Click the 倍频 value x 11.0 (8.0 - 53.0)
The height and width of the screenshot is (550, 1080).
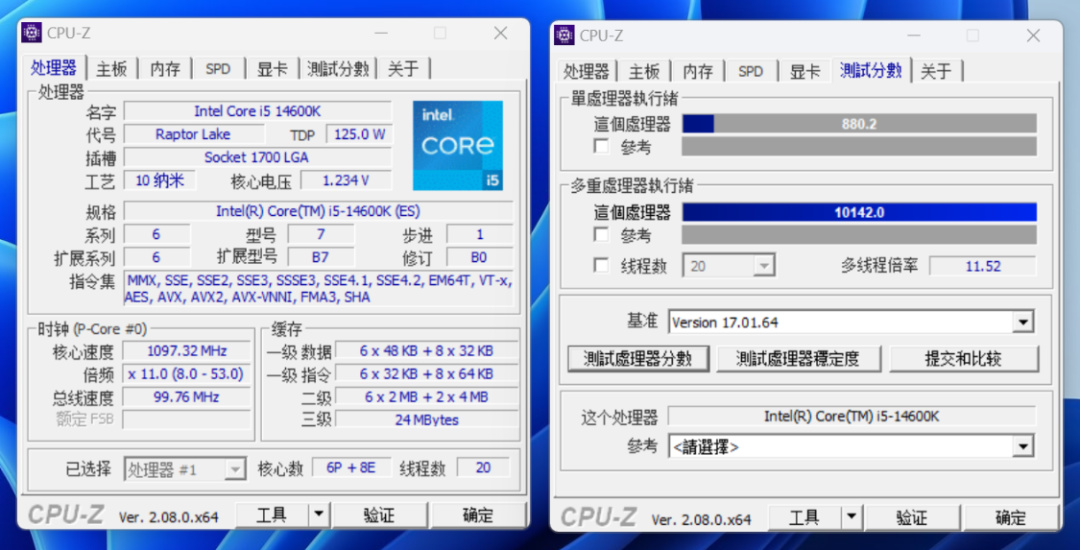coord(187,374)
